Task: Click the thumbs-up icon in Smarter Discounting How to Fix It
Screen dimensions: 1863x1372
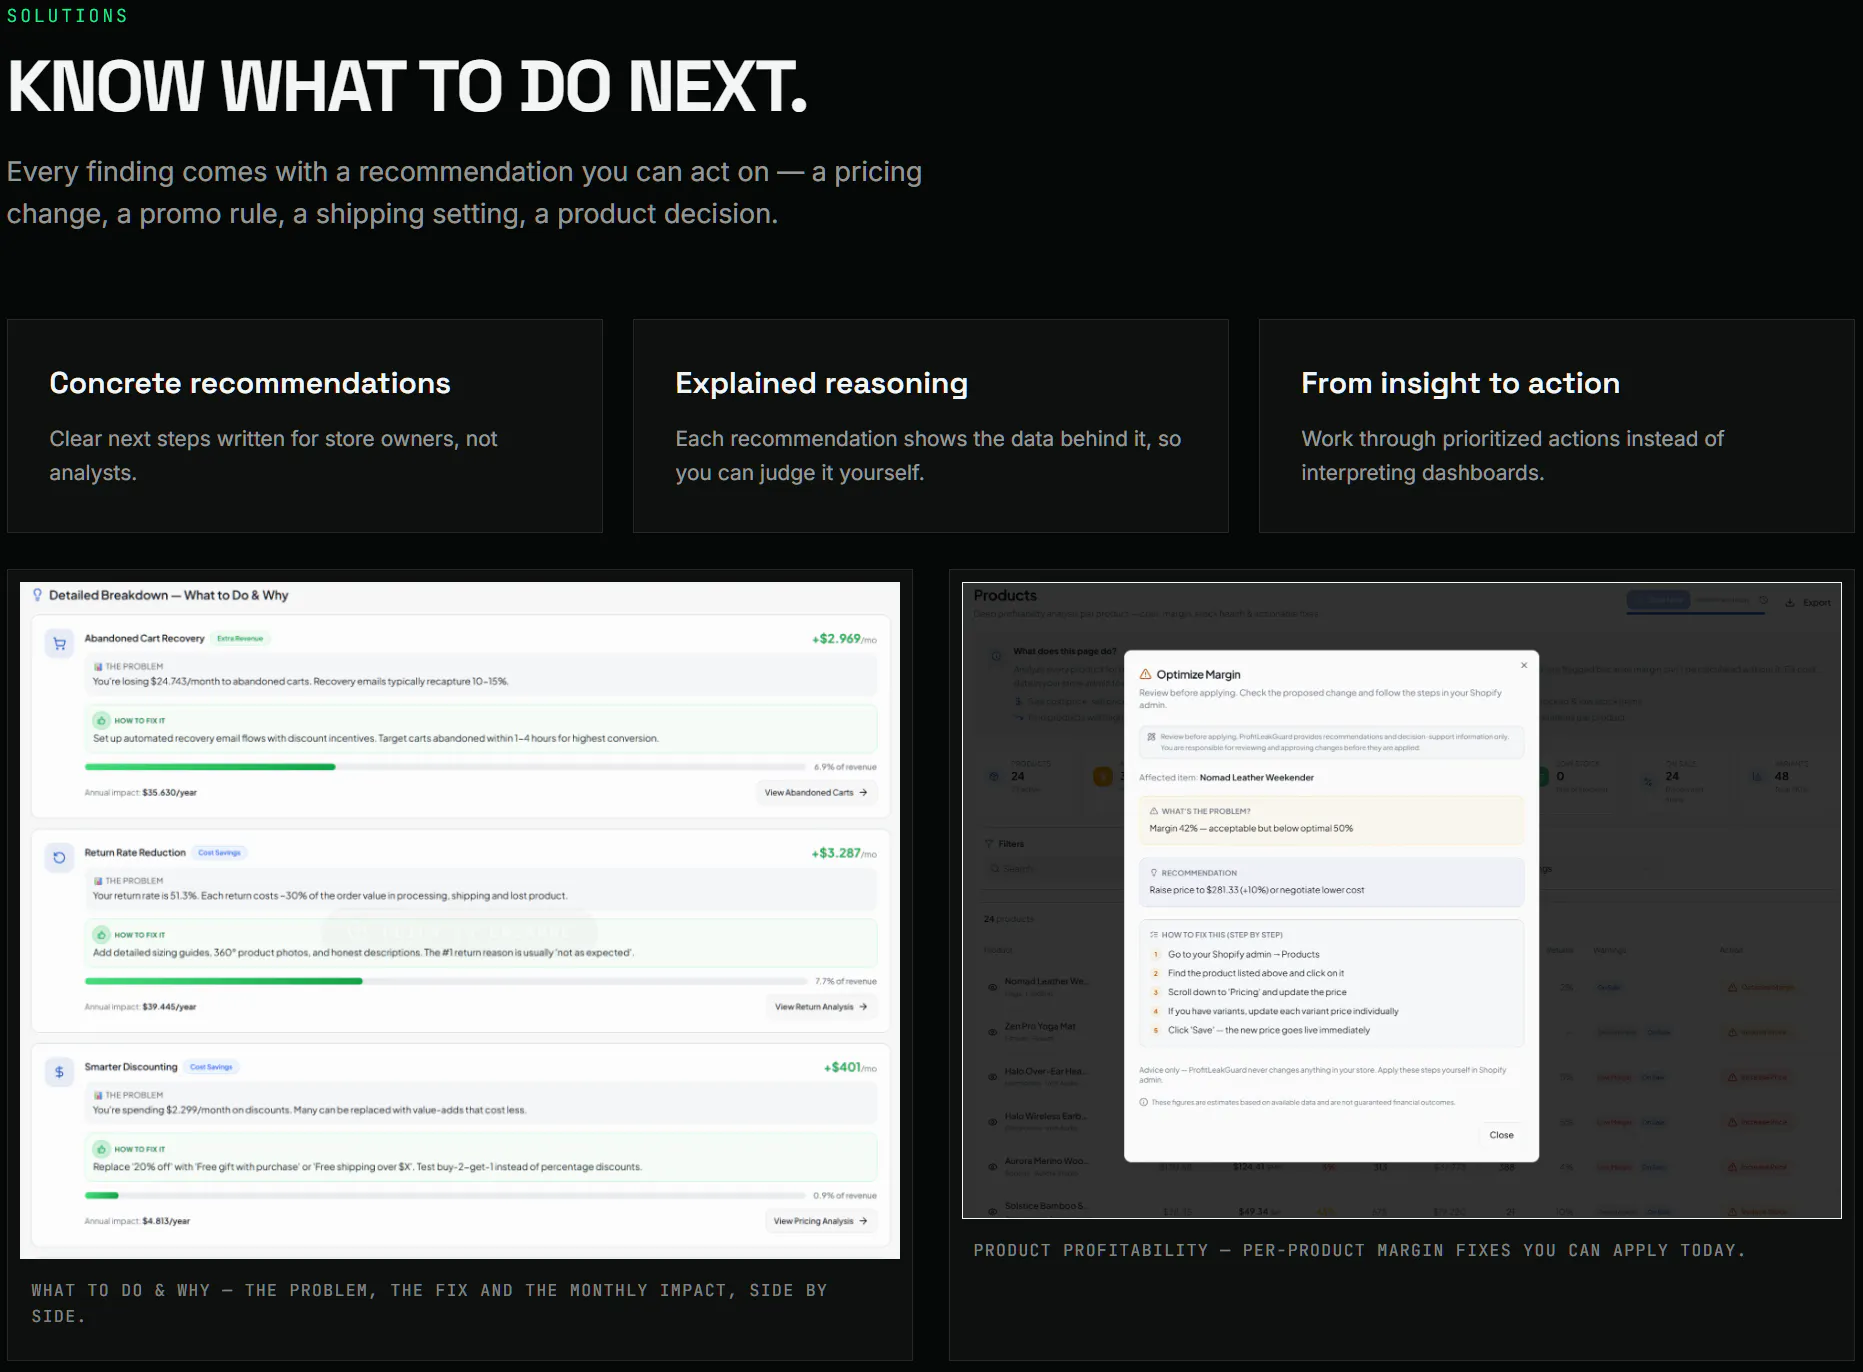Action: [101, 1149]
